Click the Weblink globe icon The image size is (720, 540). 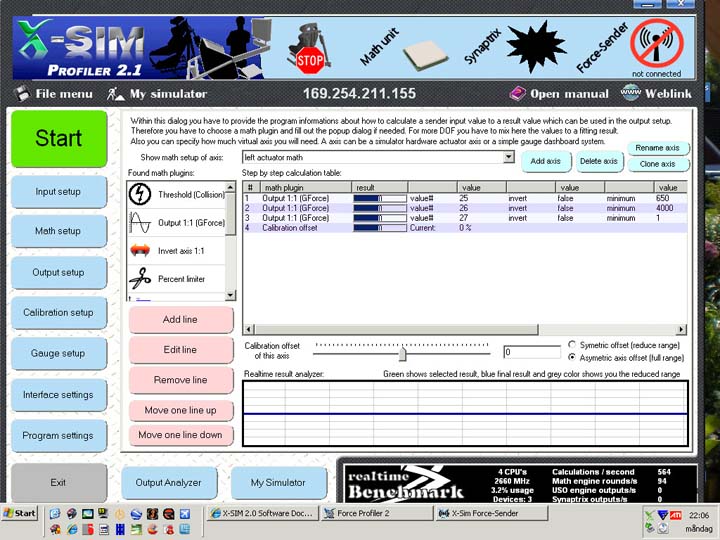(630, 92)
